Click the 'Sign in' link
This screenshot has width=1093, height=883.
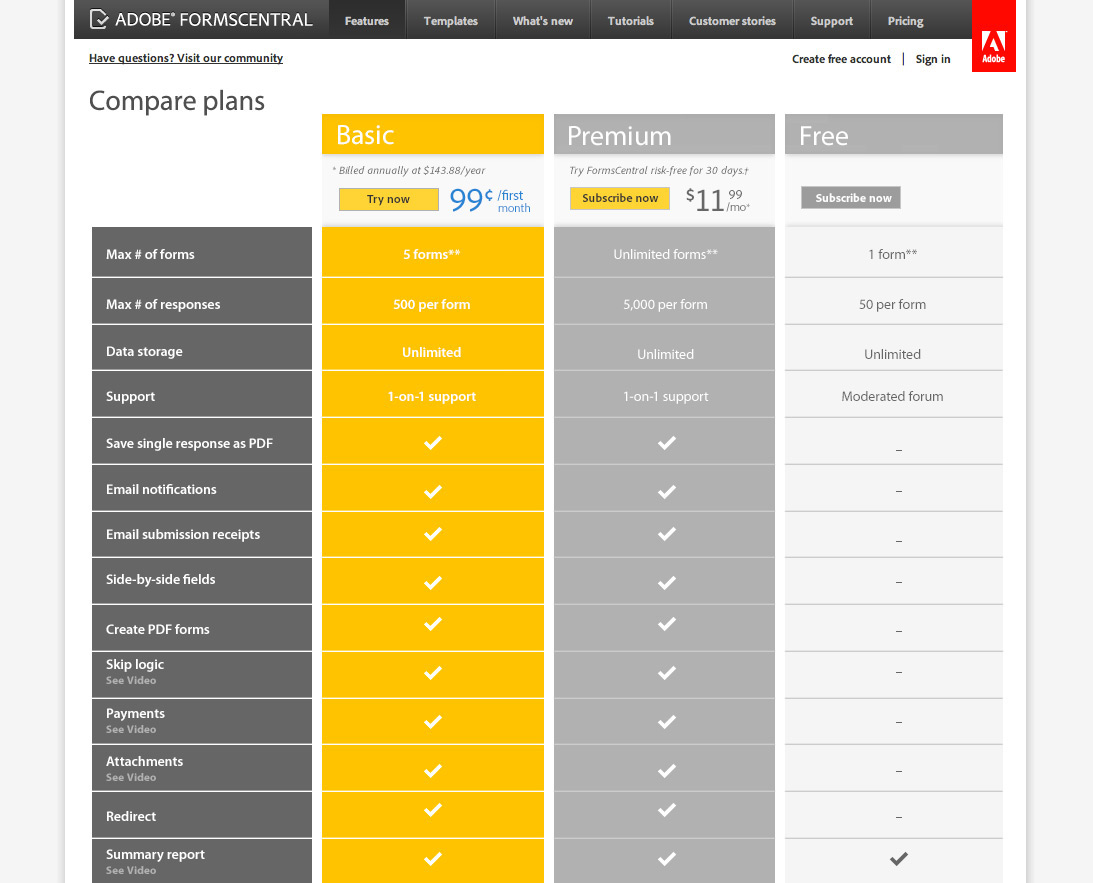click(933, 59)
